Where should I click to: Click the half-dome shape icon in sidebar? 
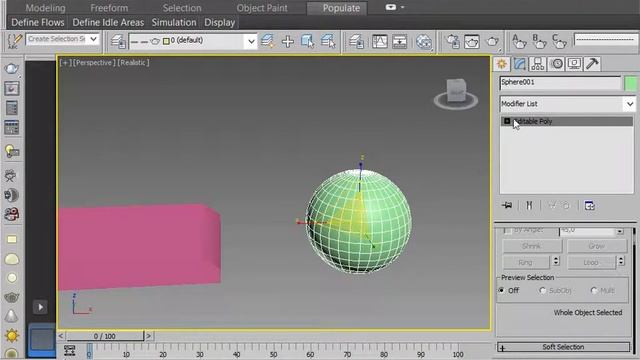pos(11,259)
